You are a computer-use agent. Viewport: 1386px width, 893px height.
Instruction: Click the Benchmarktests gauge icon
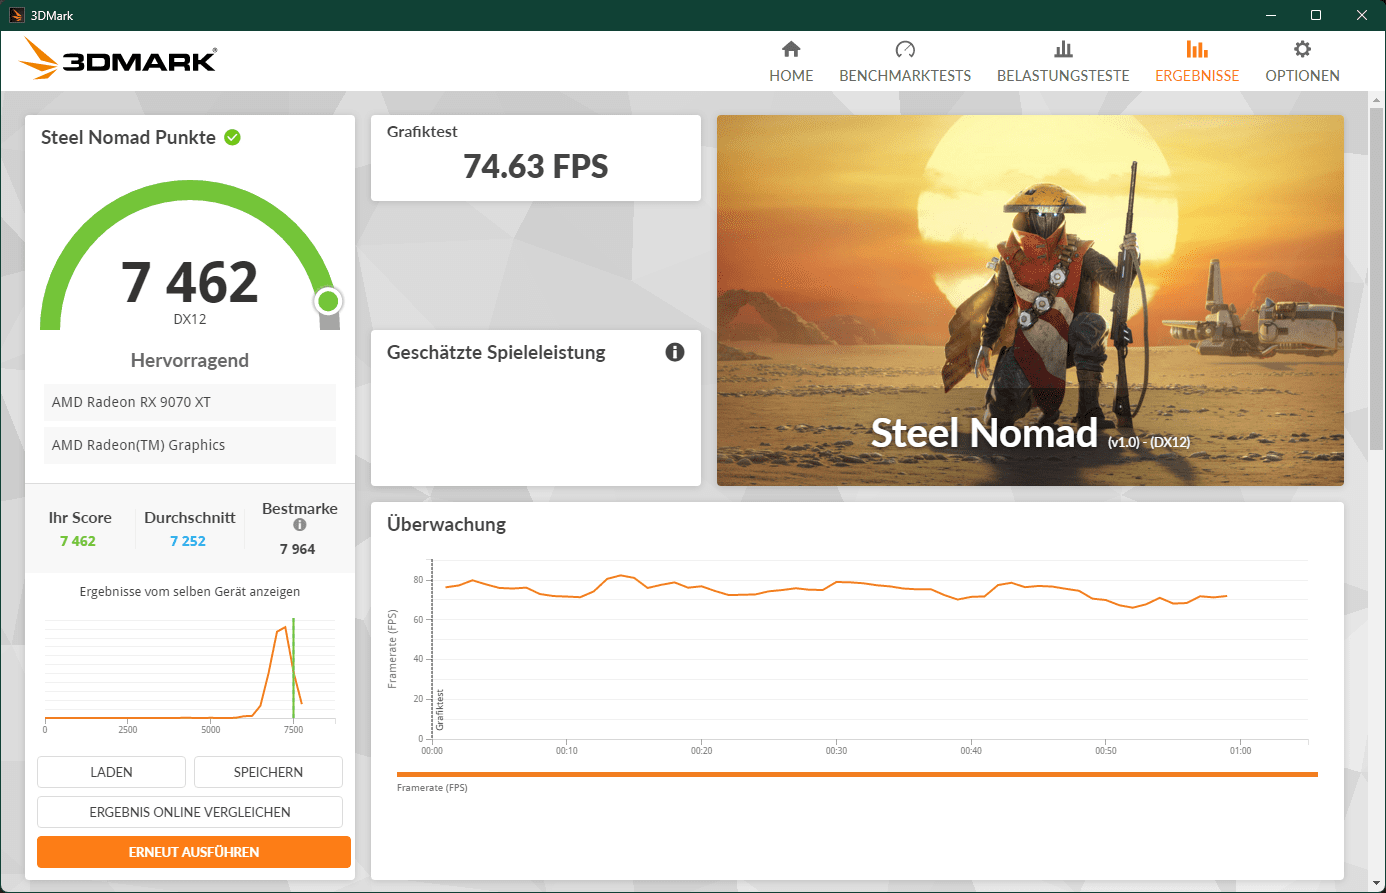coord(905,49)
